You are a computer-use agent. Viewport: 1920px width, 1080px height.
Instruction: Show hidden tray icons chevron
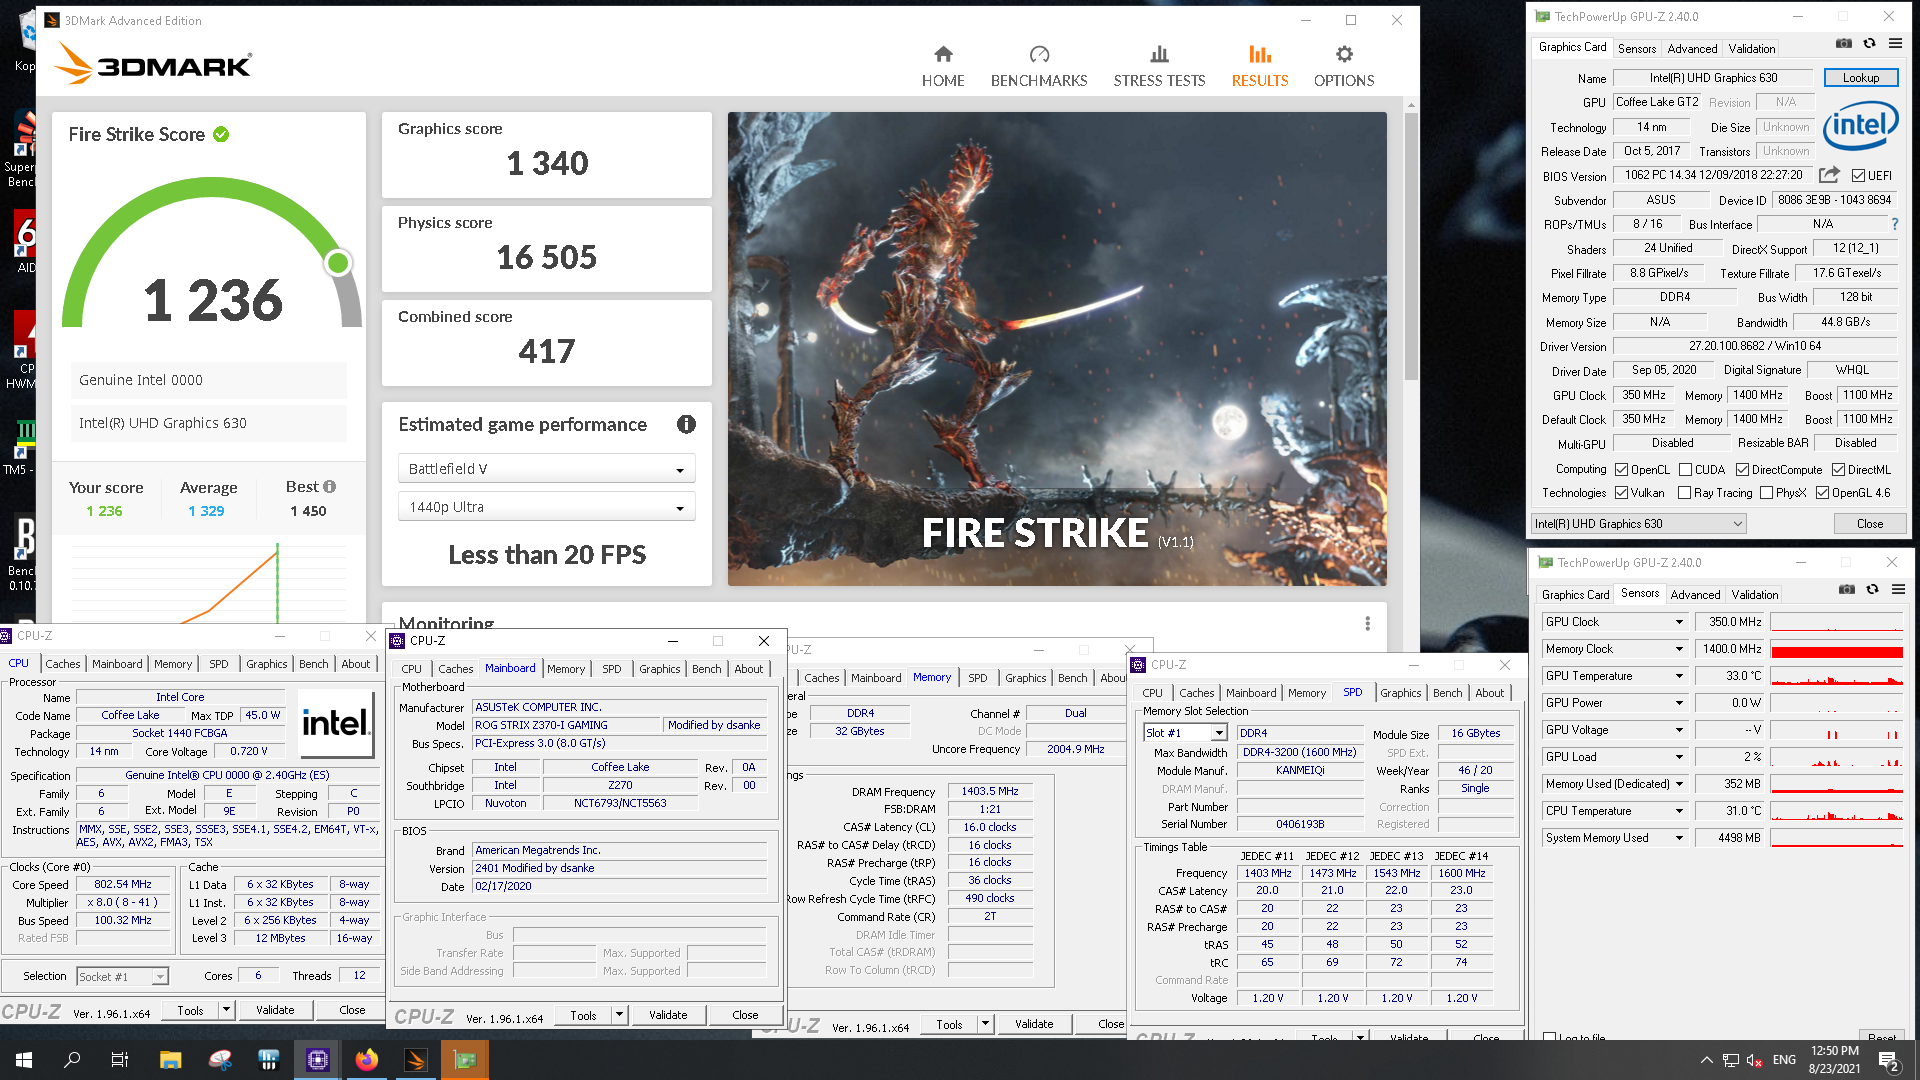pos(1705,1060)
